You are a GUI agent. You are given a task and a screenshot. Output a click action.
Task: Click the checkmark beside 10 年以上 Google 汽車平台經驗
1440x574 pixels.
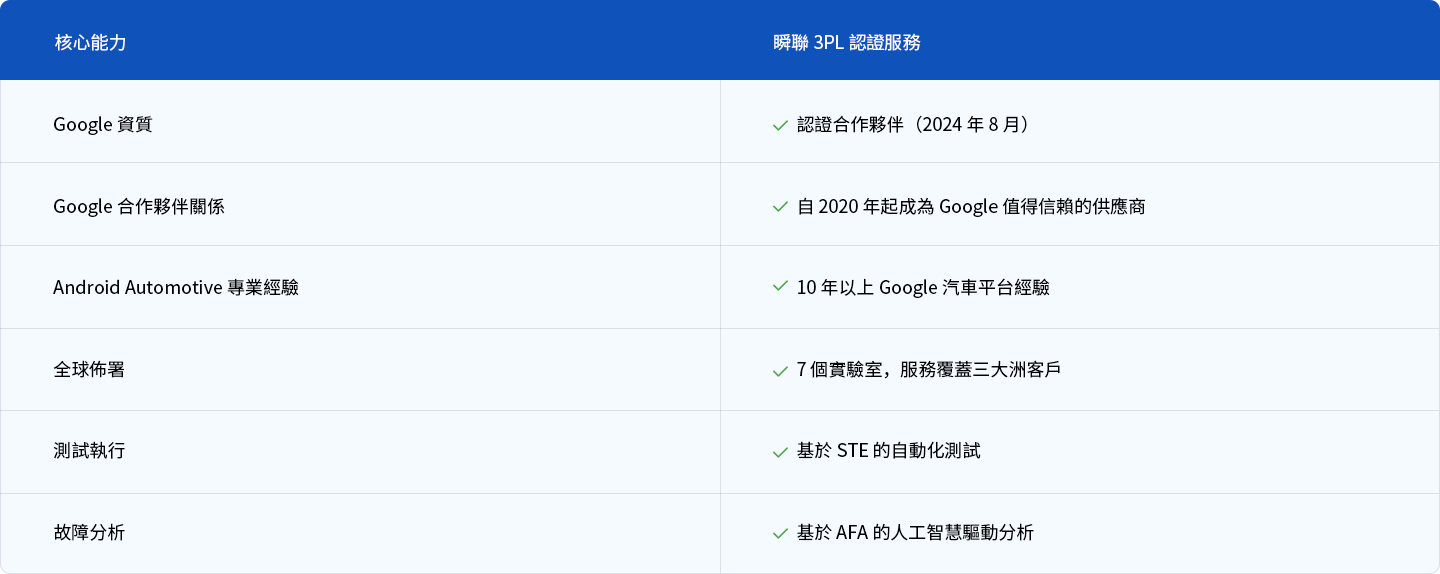click(x=780, y=288)
